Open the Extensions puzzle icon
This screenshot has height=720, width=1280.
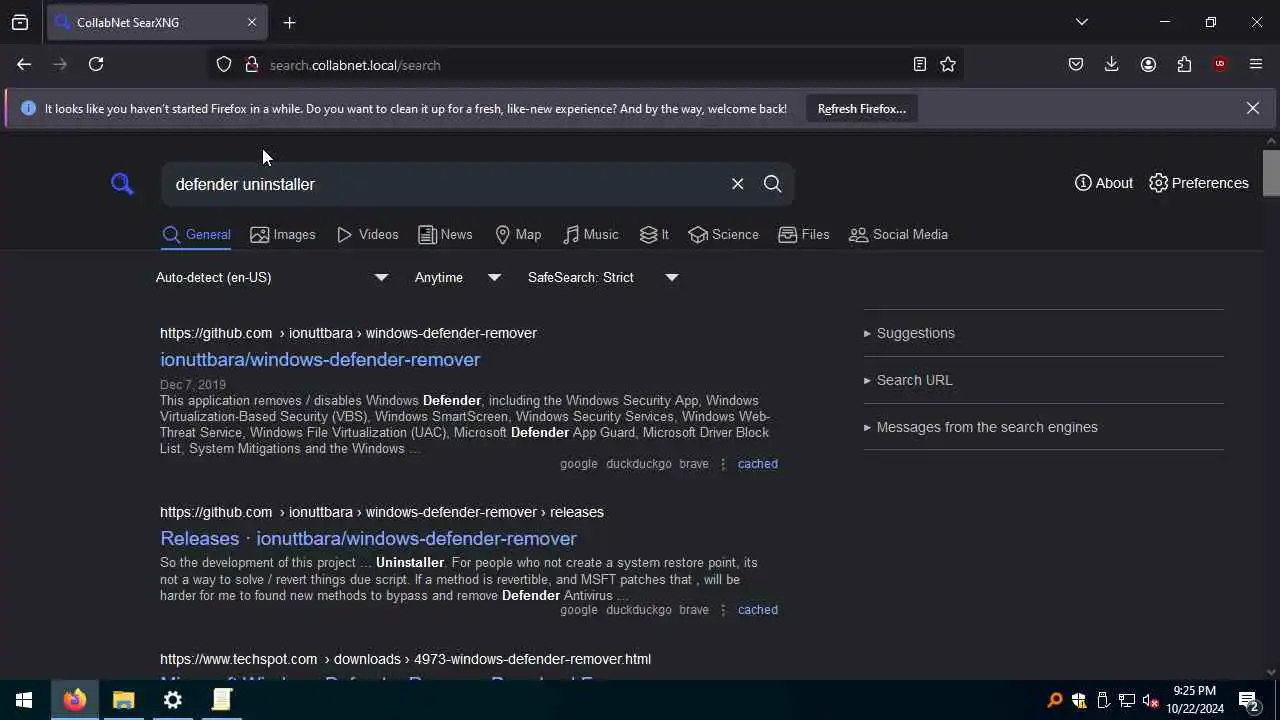point(1184,64)
